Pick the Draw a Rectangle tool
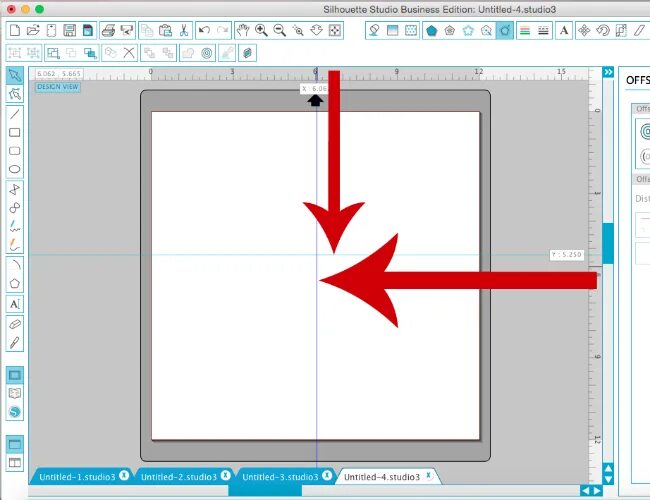The width and height of the screenshot is (650, 500). 15,133
